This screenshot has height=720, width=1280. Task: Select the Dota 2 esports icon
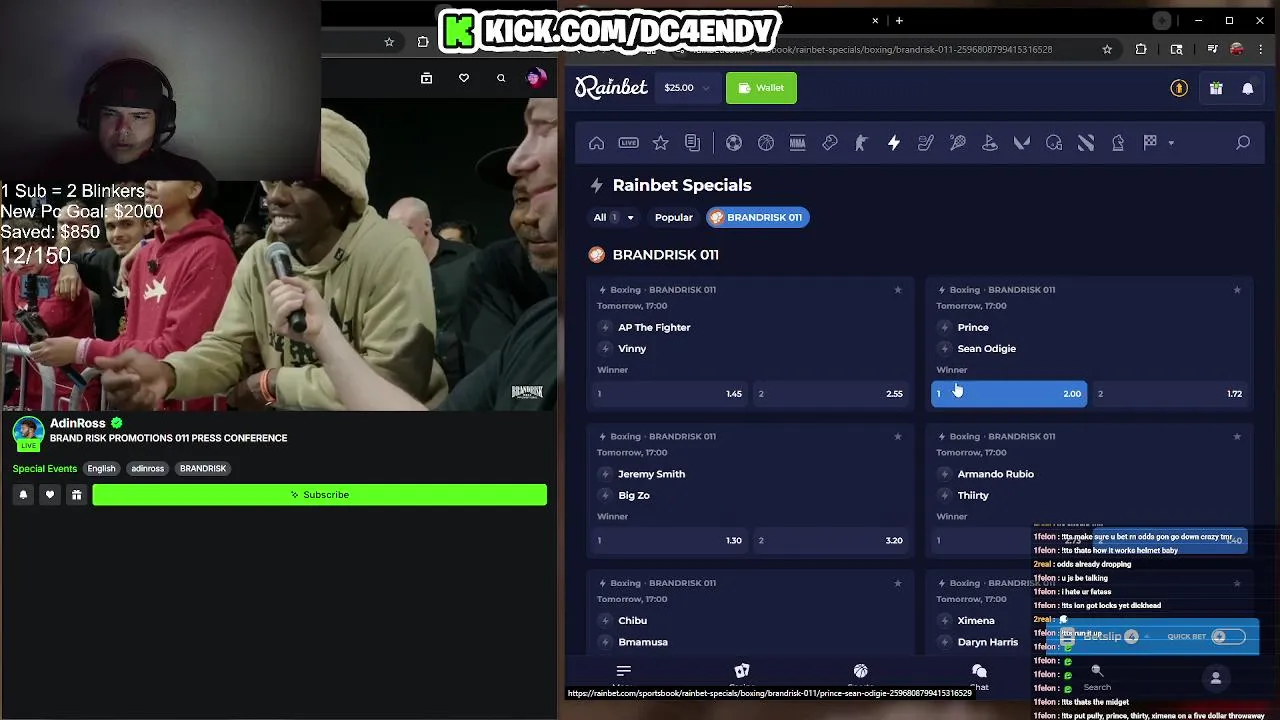click(1086, 143)
